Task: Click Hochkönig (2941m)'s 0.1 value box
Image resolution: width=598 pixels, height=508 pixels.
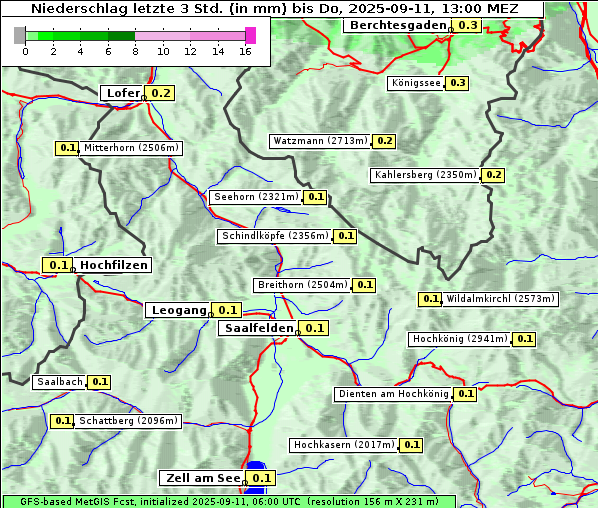Action: pos(524,339)
